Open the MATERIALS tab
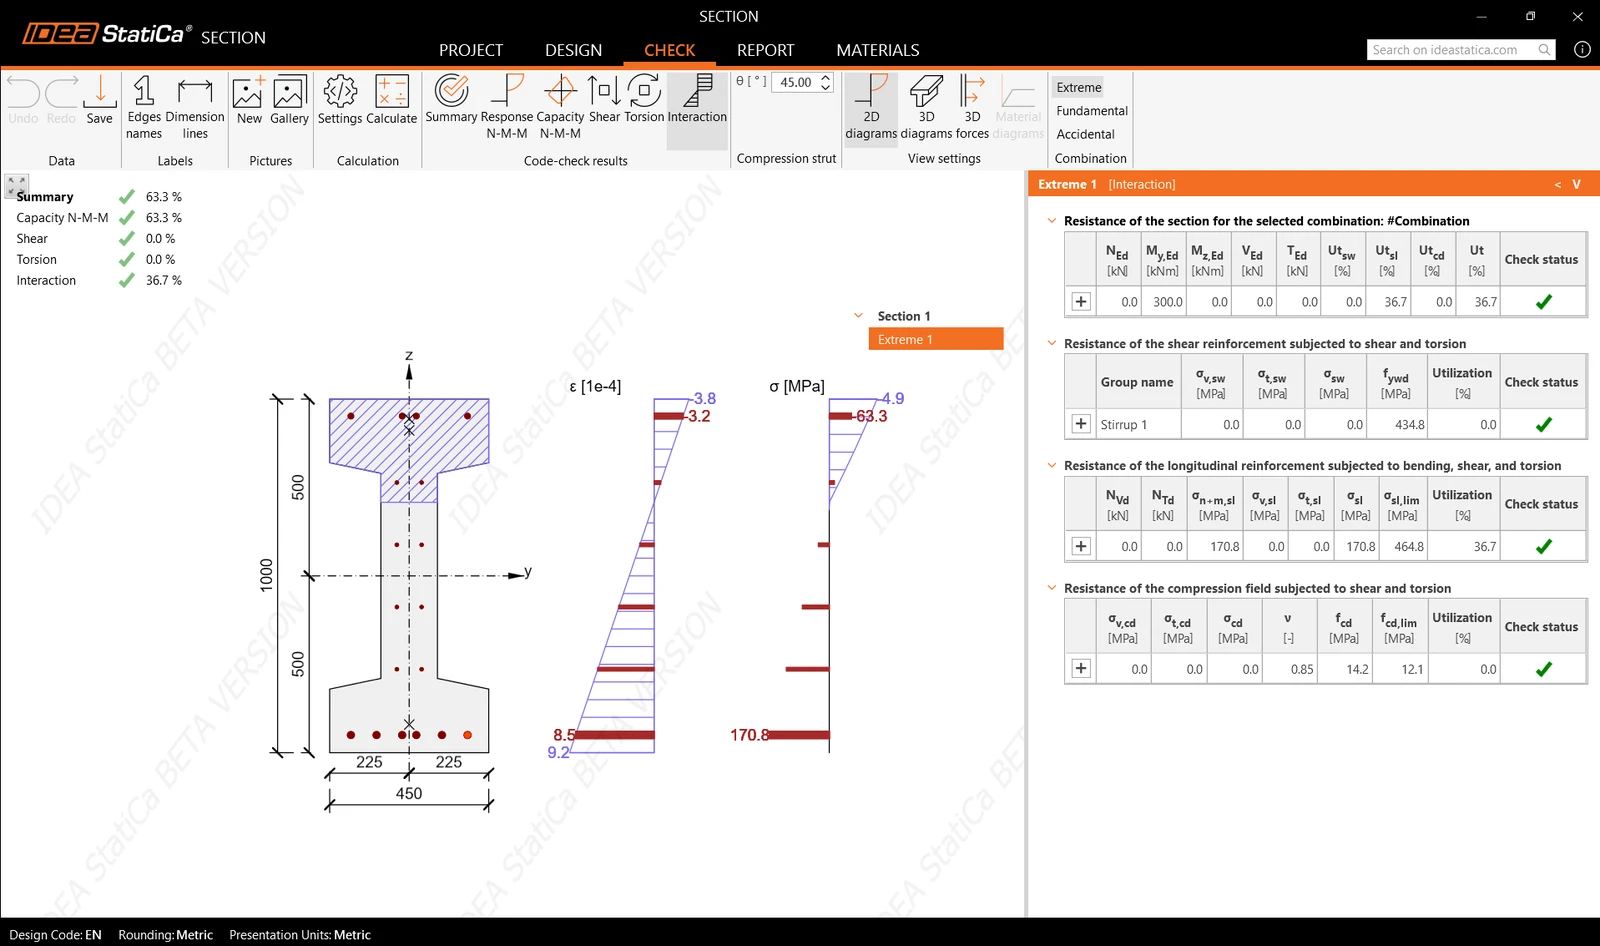Viewport: 1600px width, 946px height. coord(878,50)
